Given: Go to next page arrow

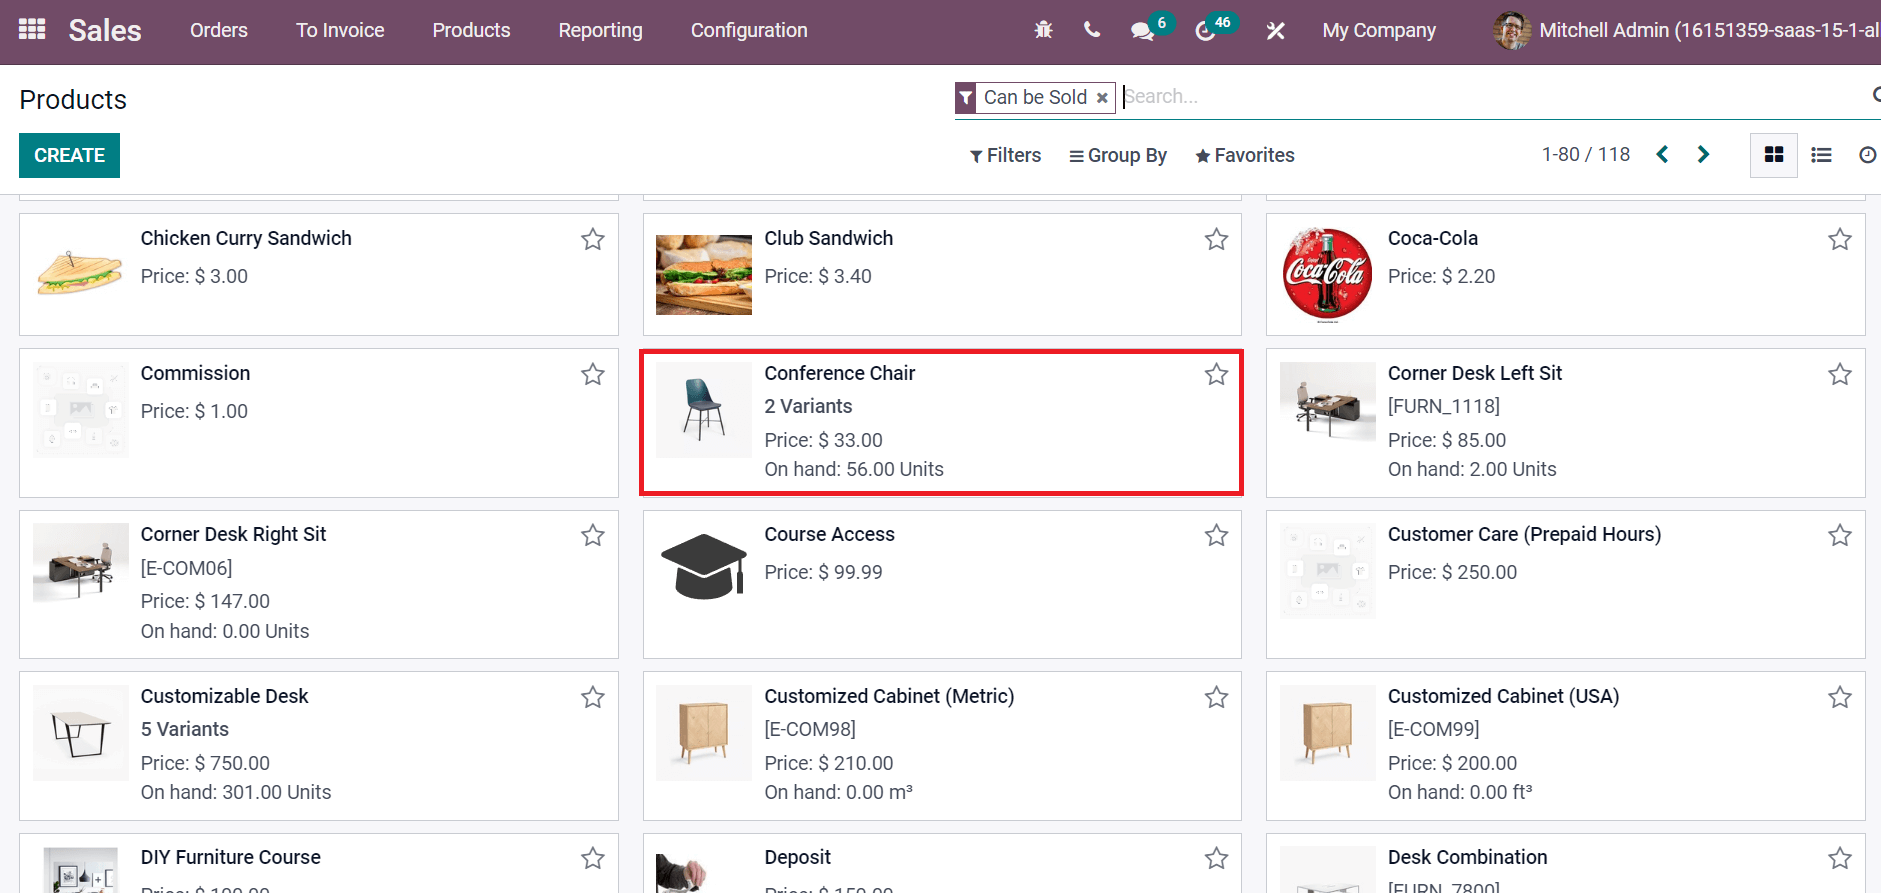Looking at the screenshot, I should [x=1703, y=154].
